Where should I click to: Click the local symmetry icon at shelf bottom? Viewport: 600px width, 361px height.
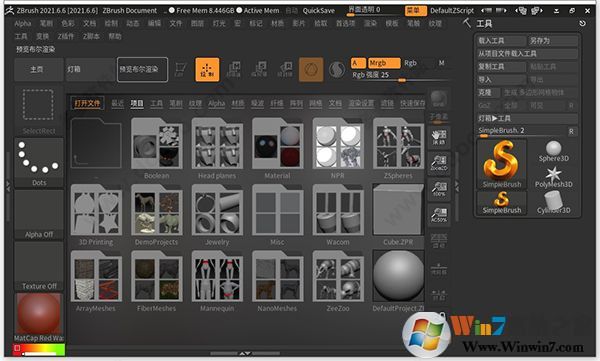(x=439, y=295)
